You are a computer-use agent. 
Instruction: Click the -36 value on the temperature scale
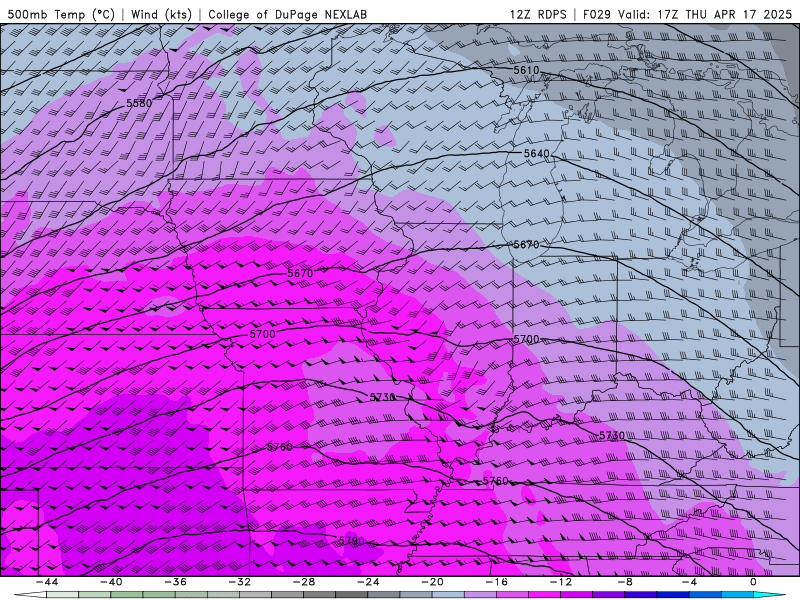[x=176, y=582]
